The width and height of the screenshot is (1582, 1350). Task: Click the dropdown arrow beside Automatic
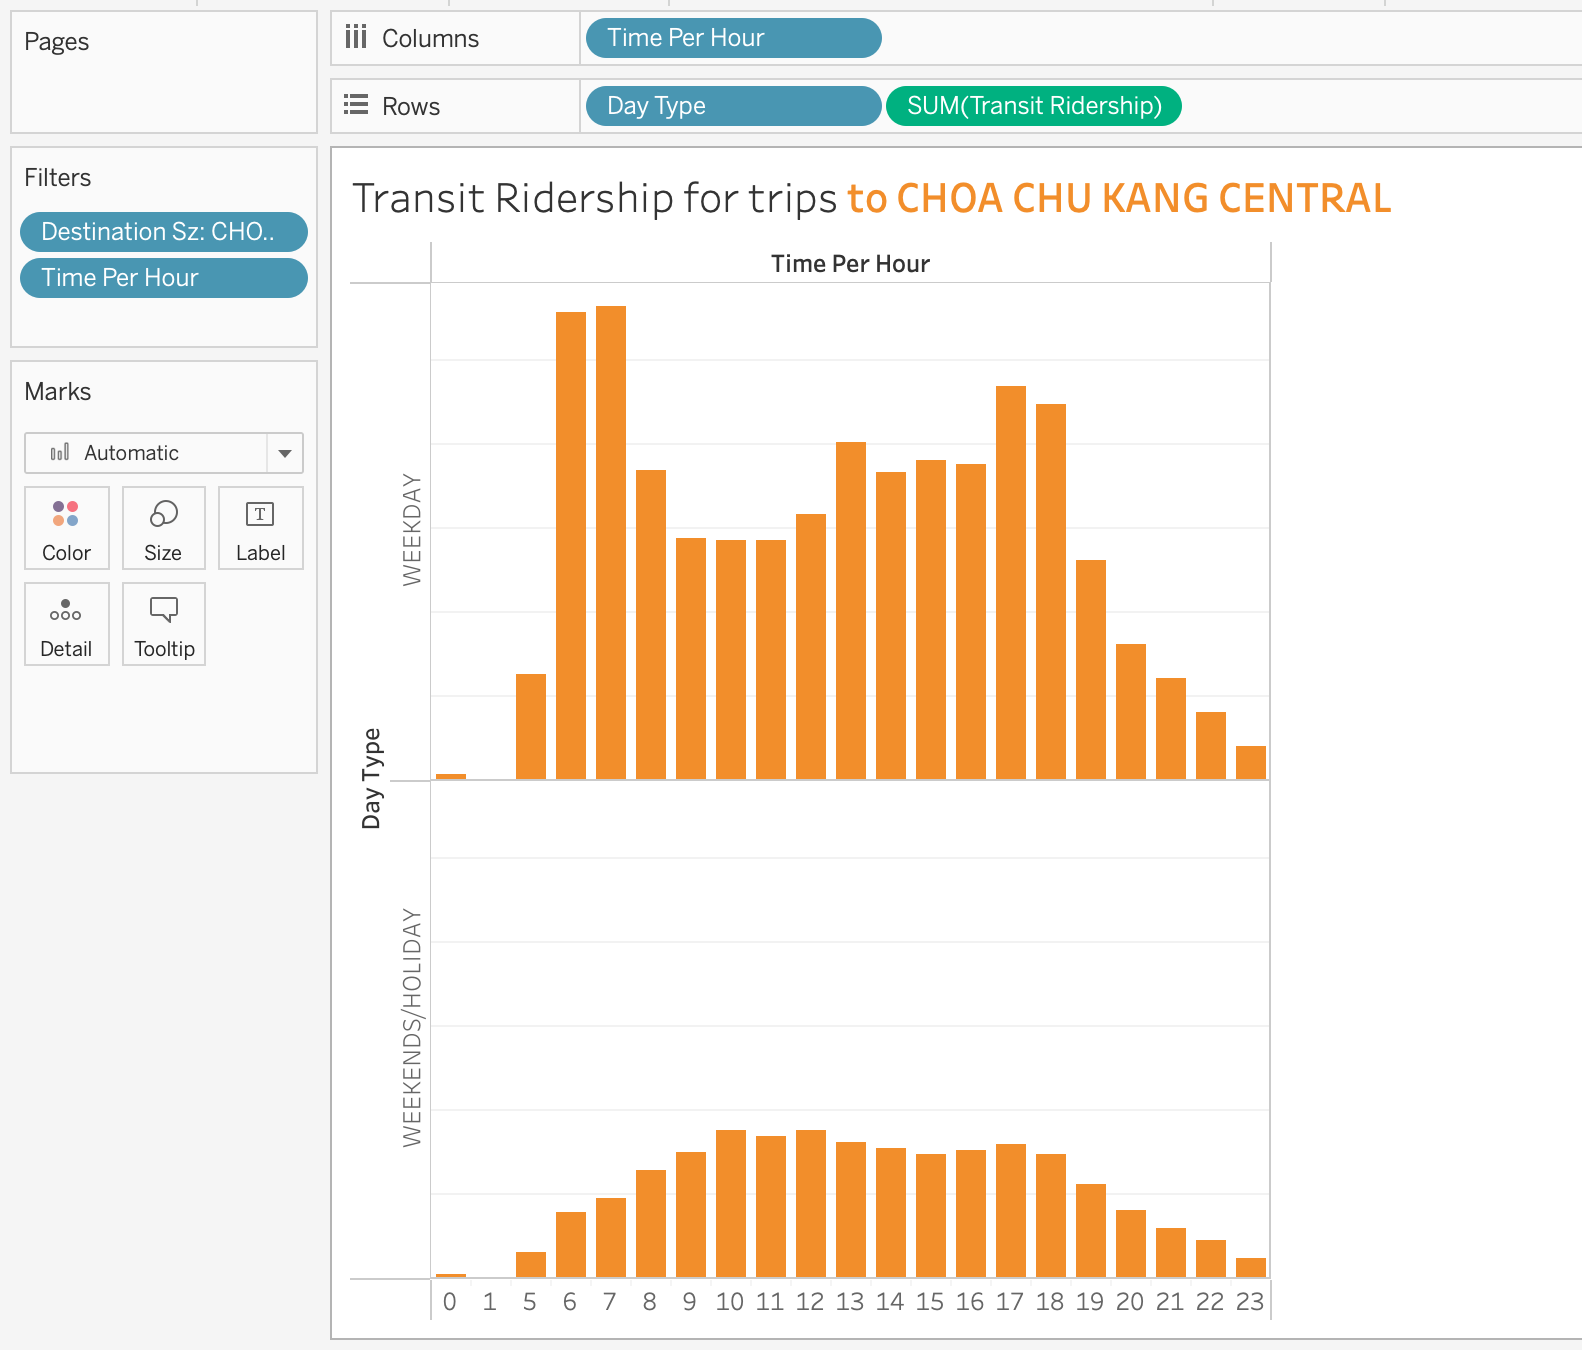point(285,453)
